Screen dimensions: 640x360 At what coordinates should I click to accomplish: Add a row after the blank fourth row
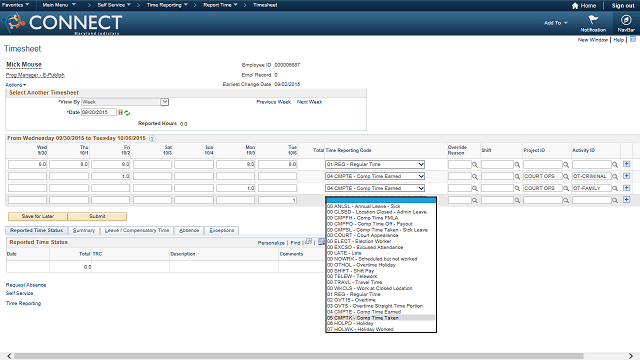(x=627, y=200)
